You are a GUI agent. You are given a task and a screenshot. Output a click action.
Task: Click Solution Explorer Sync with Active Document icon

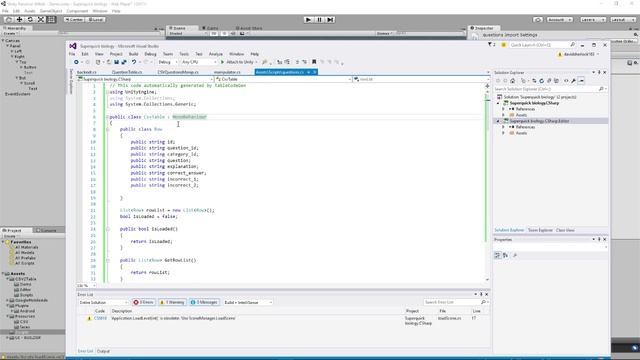pos(534,81)
